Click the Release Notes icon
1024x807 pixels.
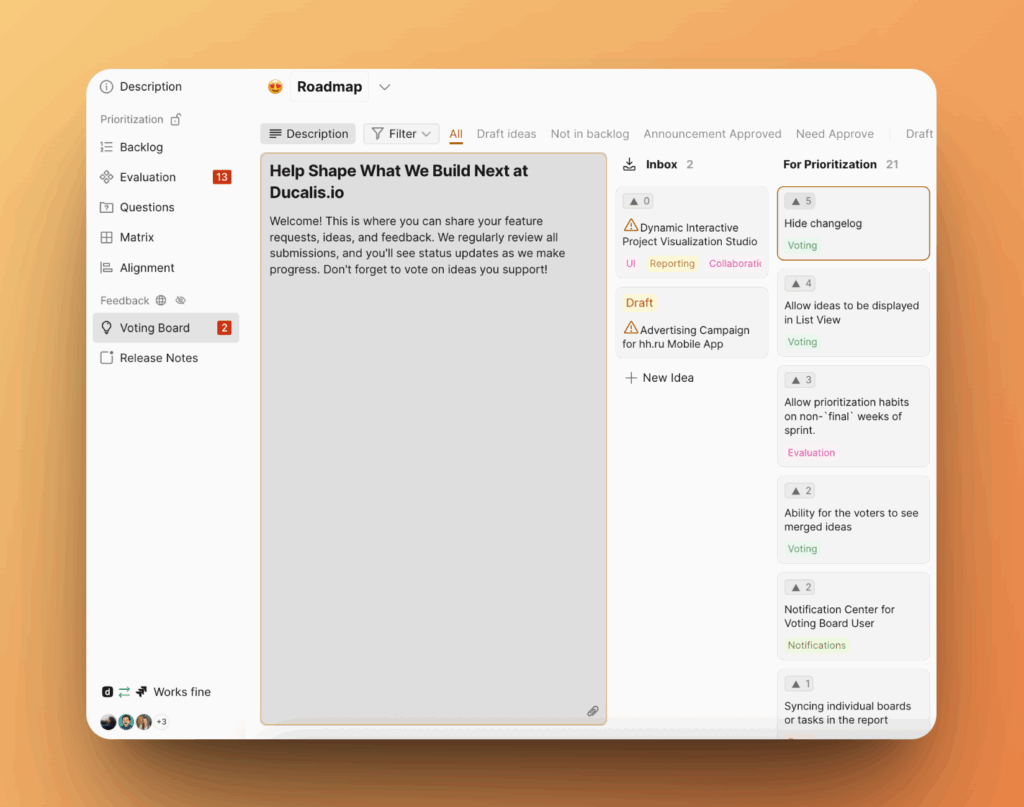pos(107,358)
